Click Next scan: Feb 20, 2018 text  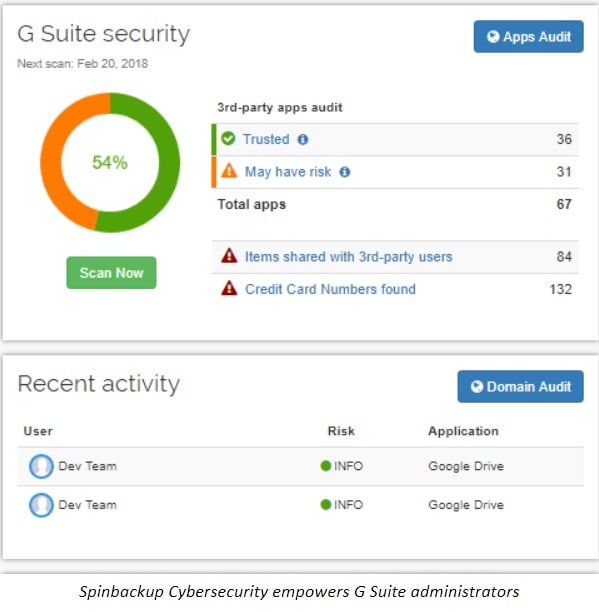[x=82, y=64]
